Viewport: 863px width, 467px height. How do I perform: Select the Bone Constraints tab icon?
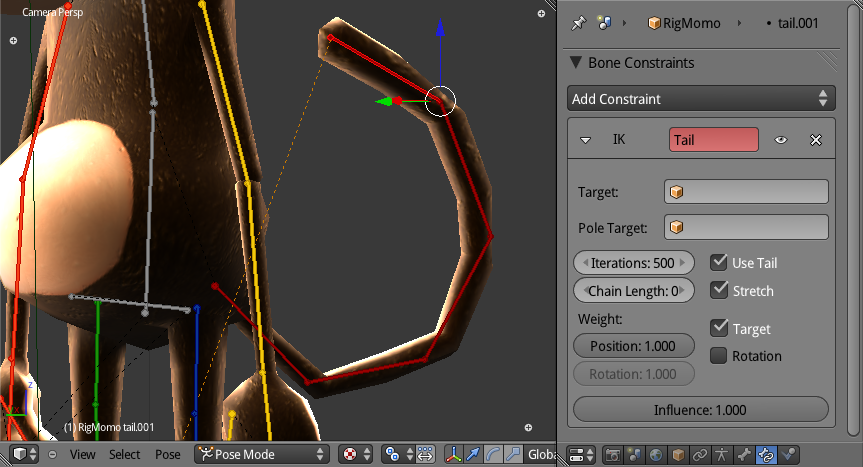[766, 454]
